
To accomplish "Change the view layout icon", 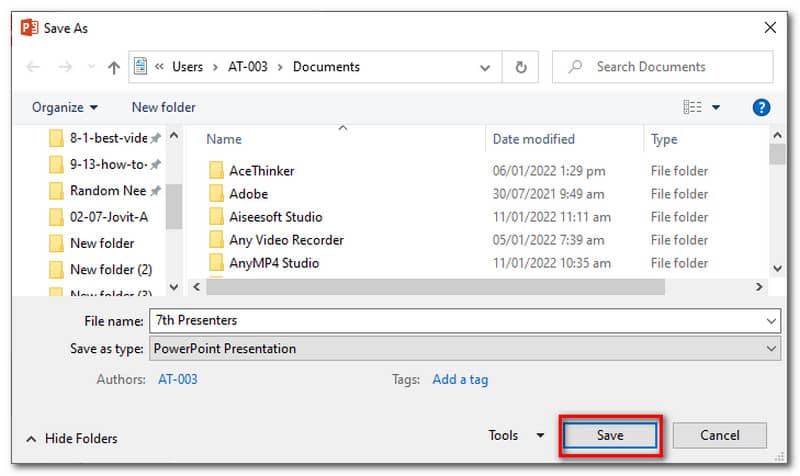I will [x=692, y=107].
